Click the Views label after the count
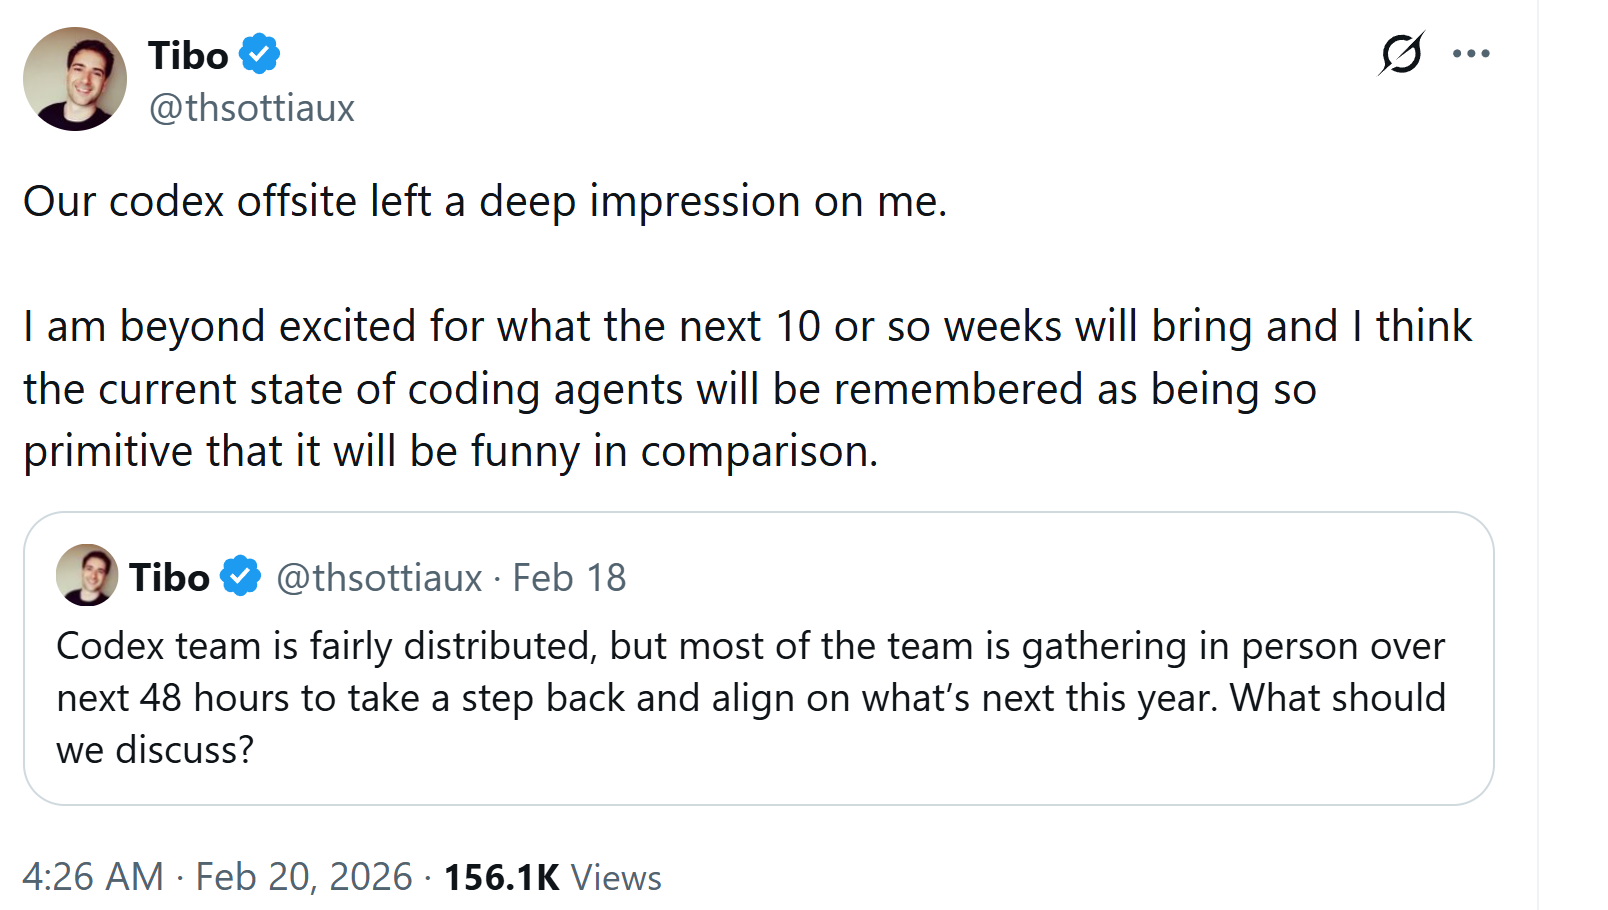Viewport: 1608px width, 910px height. [x=616, y=878]
